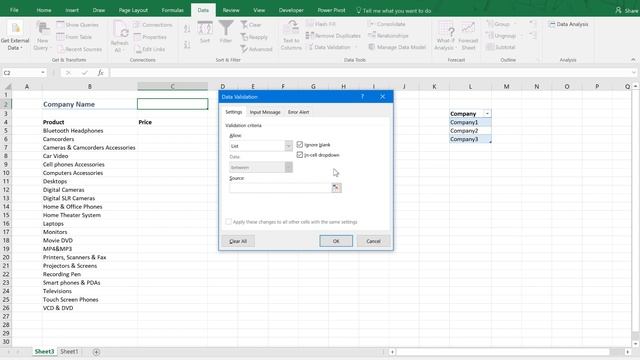Open the Name Box dropdown arrow
Screen dimensions: 640x360
pyautogui.click(x=42, y=73)
